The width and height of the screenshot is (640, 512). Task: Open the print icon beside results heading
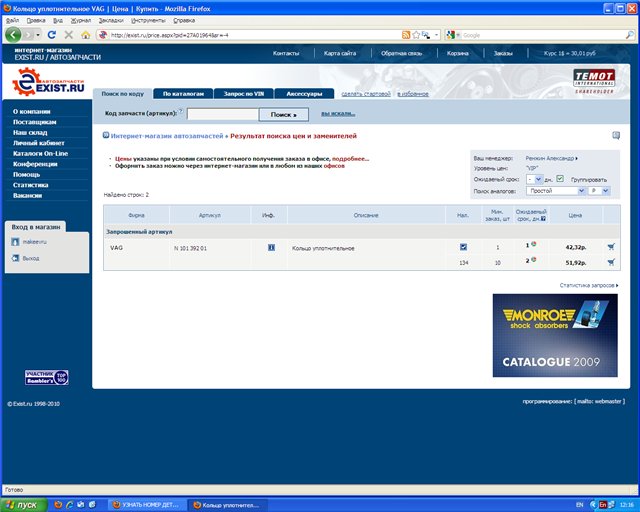coord(616,136)
